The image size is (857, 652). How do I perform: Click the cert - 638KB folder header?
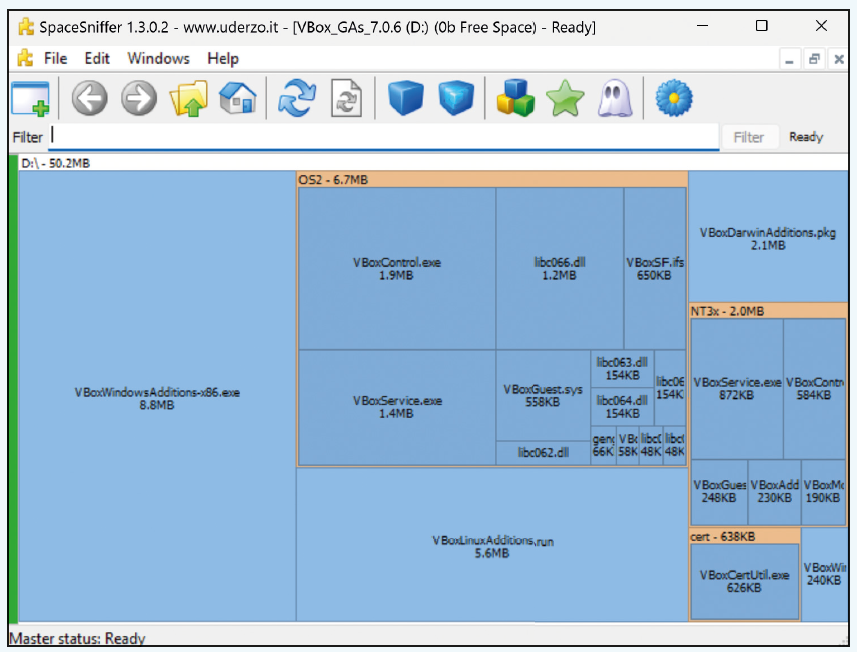pos(744,537)
